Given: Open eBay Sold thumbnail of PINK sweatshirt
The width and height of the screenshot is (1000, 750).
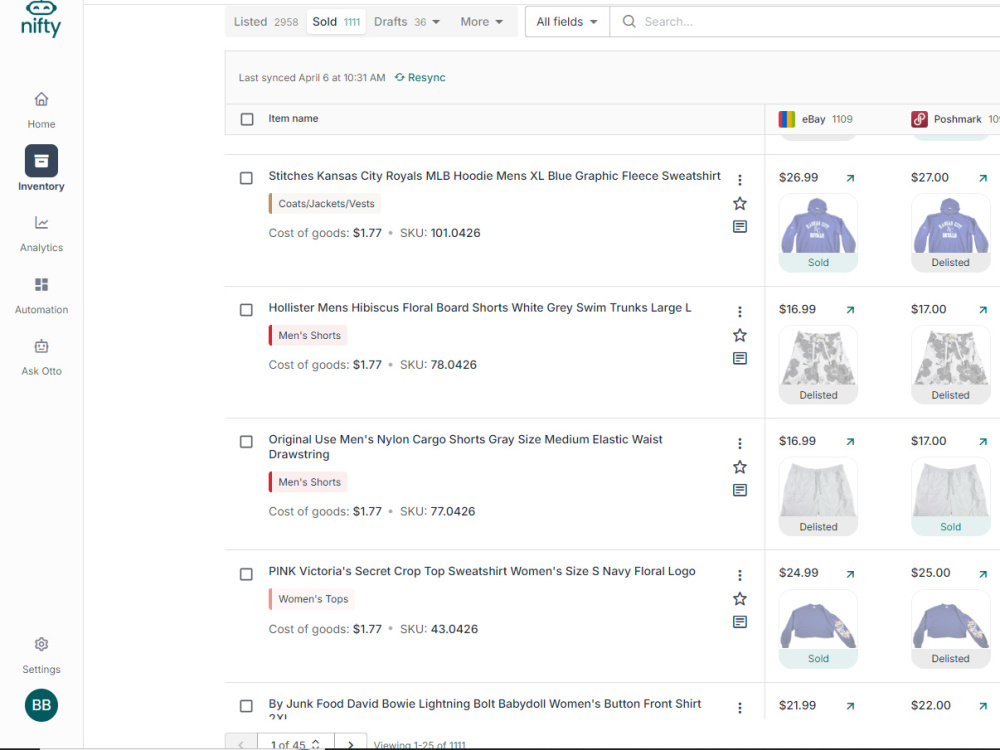Looking at the screenshot, I should (x=818, y=629).
